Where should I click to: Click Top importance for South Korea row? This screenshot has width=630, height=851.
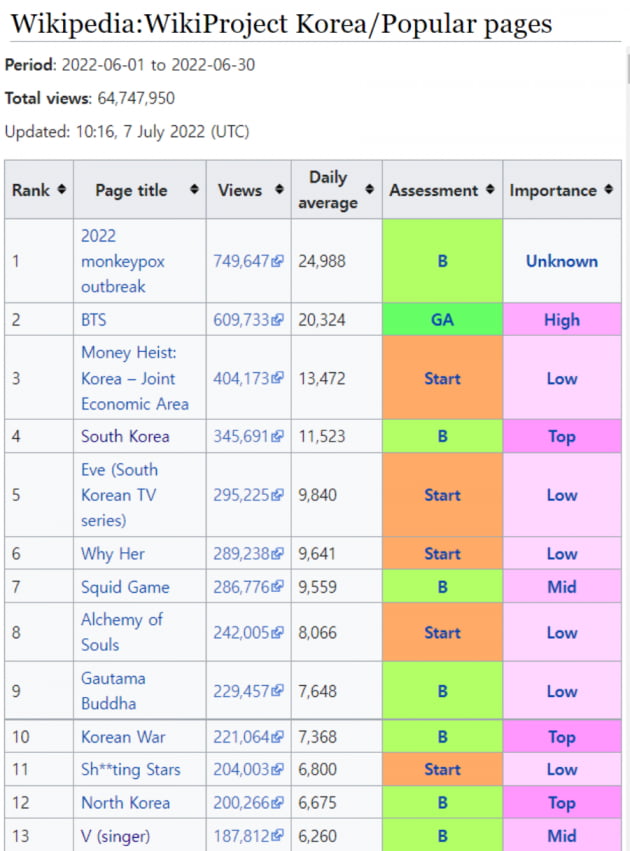pos(562,436)
